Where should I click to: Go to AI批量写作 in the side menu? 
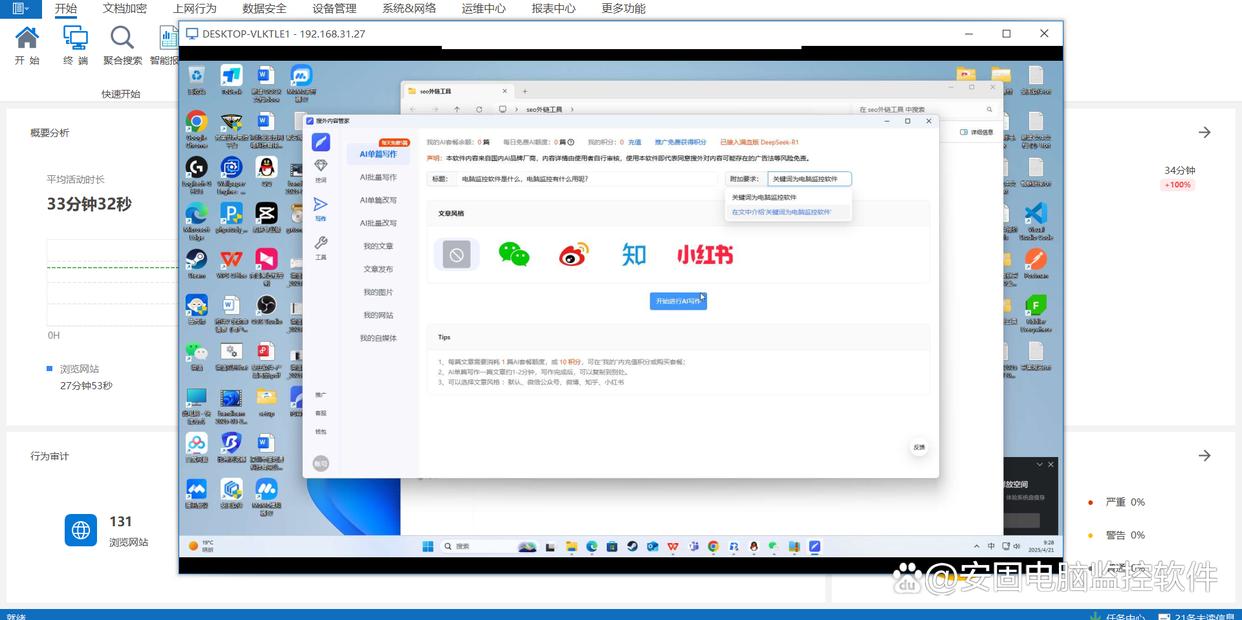click(378, 177)
